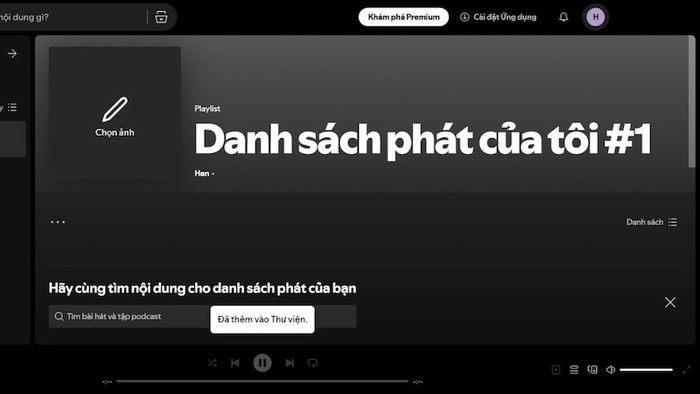This screenshot has height=394, width=700.
Task: Open connect to a device icon
Action: [592, 369]
